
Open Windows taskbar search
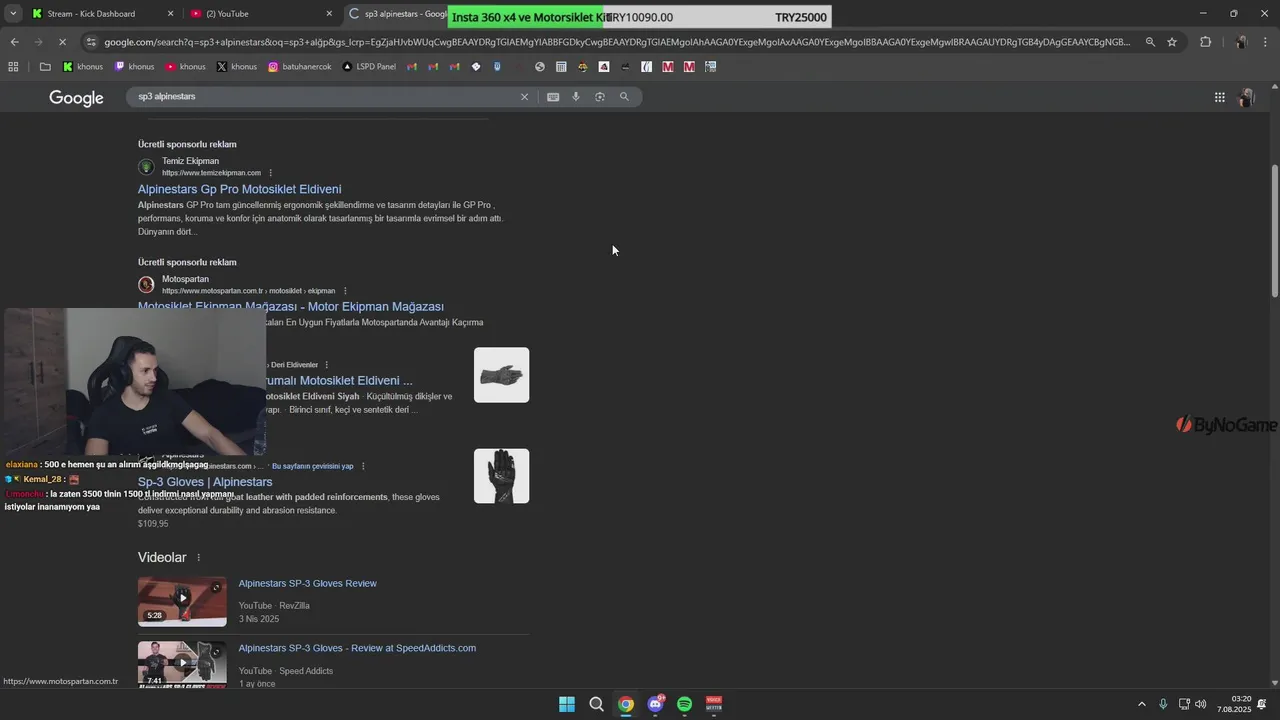596,704
